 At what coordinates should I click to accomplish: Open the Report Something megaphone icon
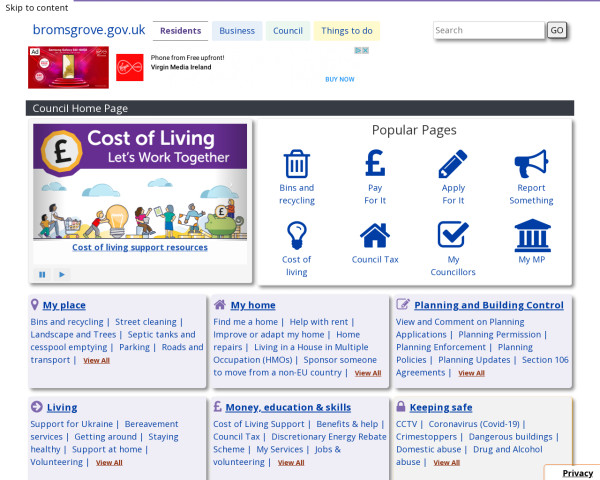click(531, 164)
